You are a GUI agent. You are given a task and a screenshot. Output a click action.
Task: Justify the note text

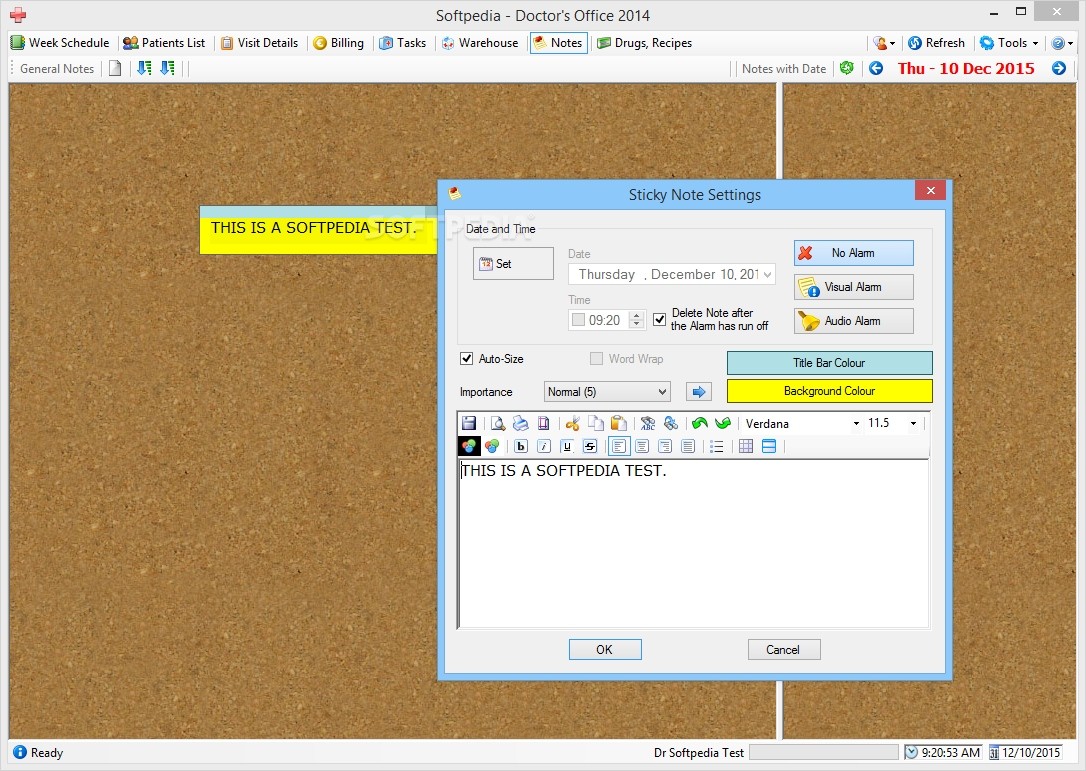pyautogui.click(x=688, y=446)
